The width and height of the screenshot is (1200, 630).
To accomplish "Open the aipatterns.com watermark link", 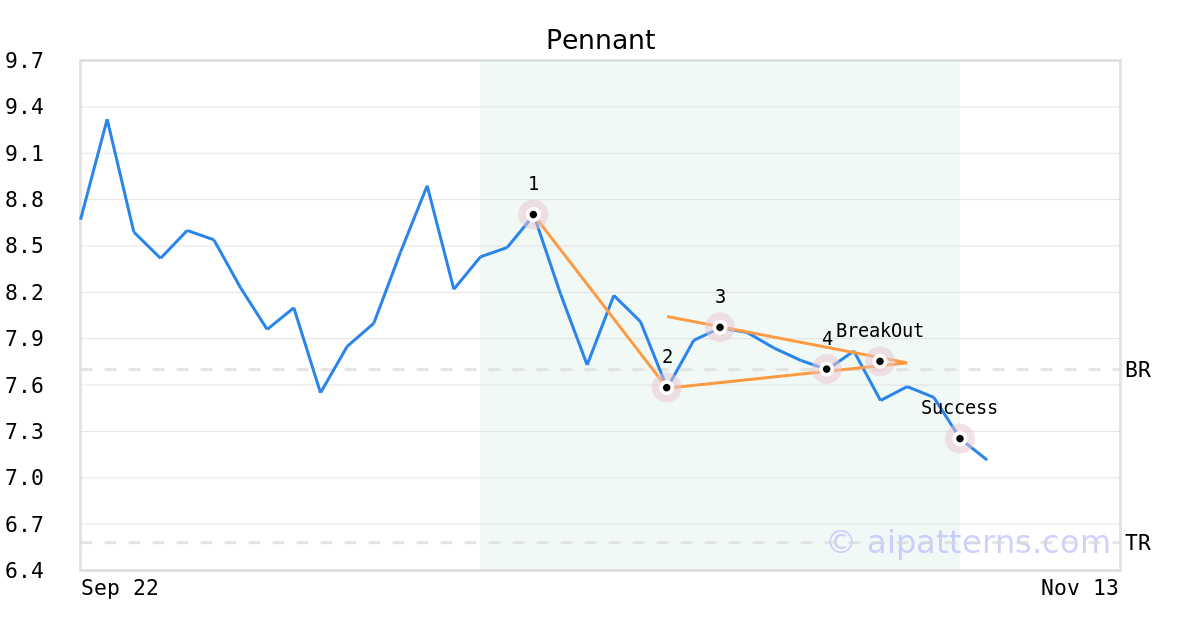I will coord(969,542).
